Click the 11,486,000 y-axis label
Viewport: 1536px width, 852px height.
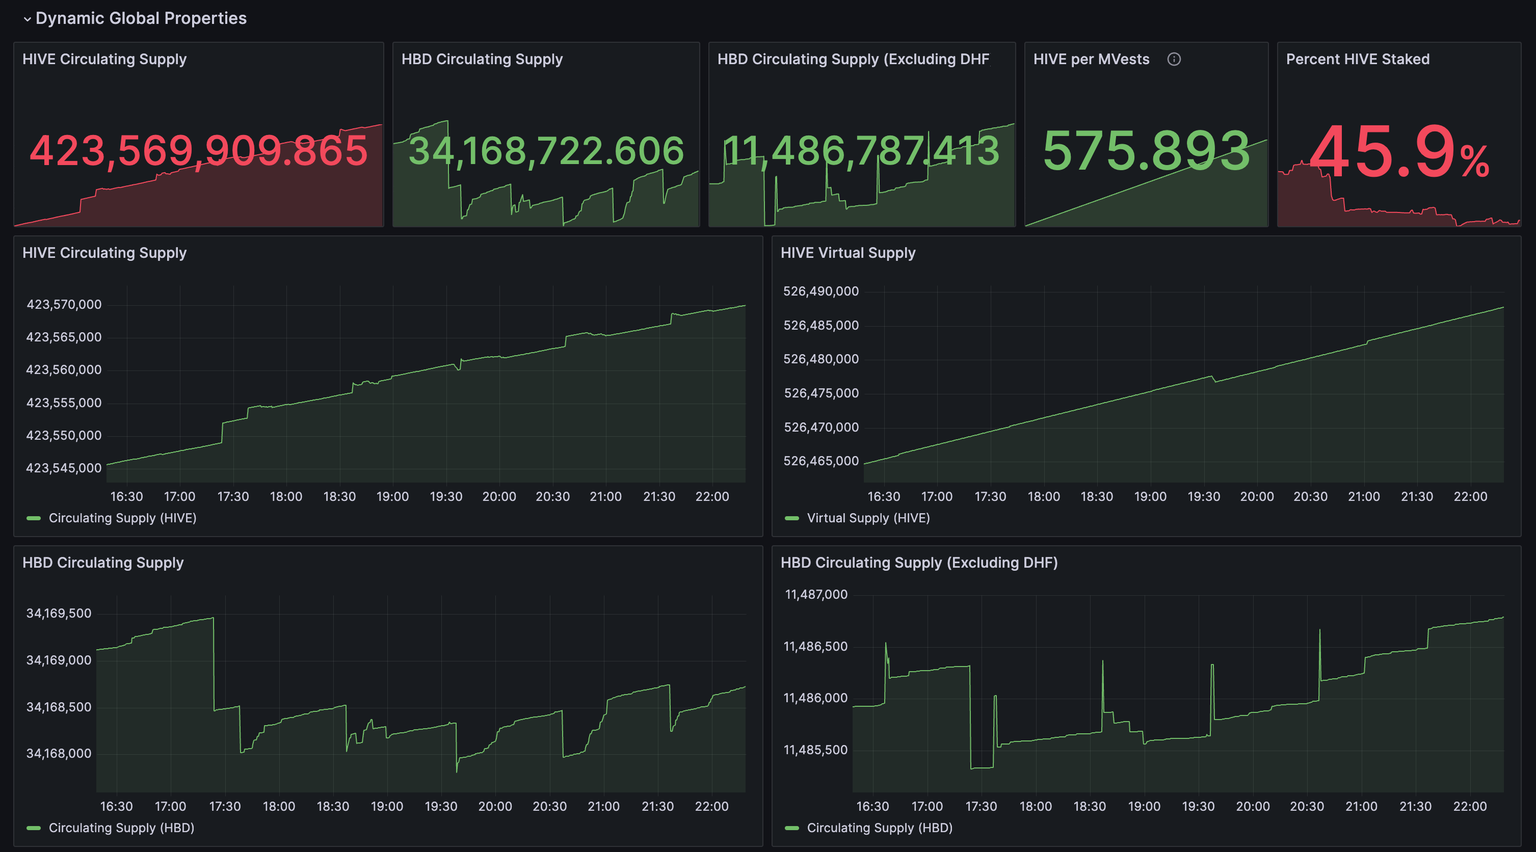816,698
